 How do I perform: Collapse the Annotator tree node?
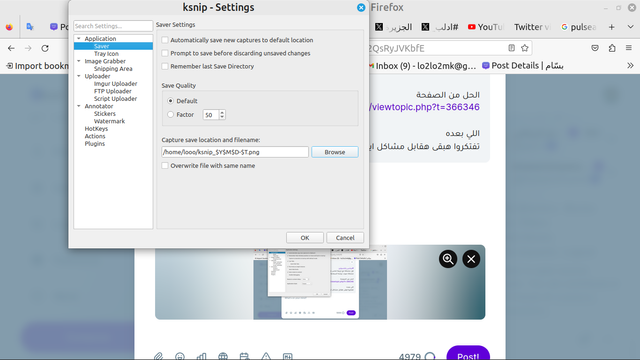click(79, 106)
